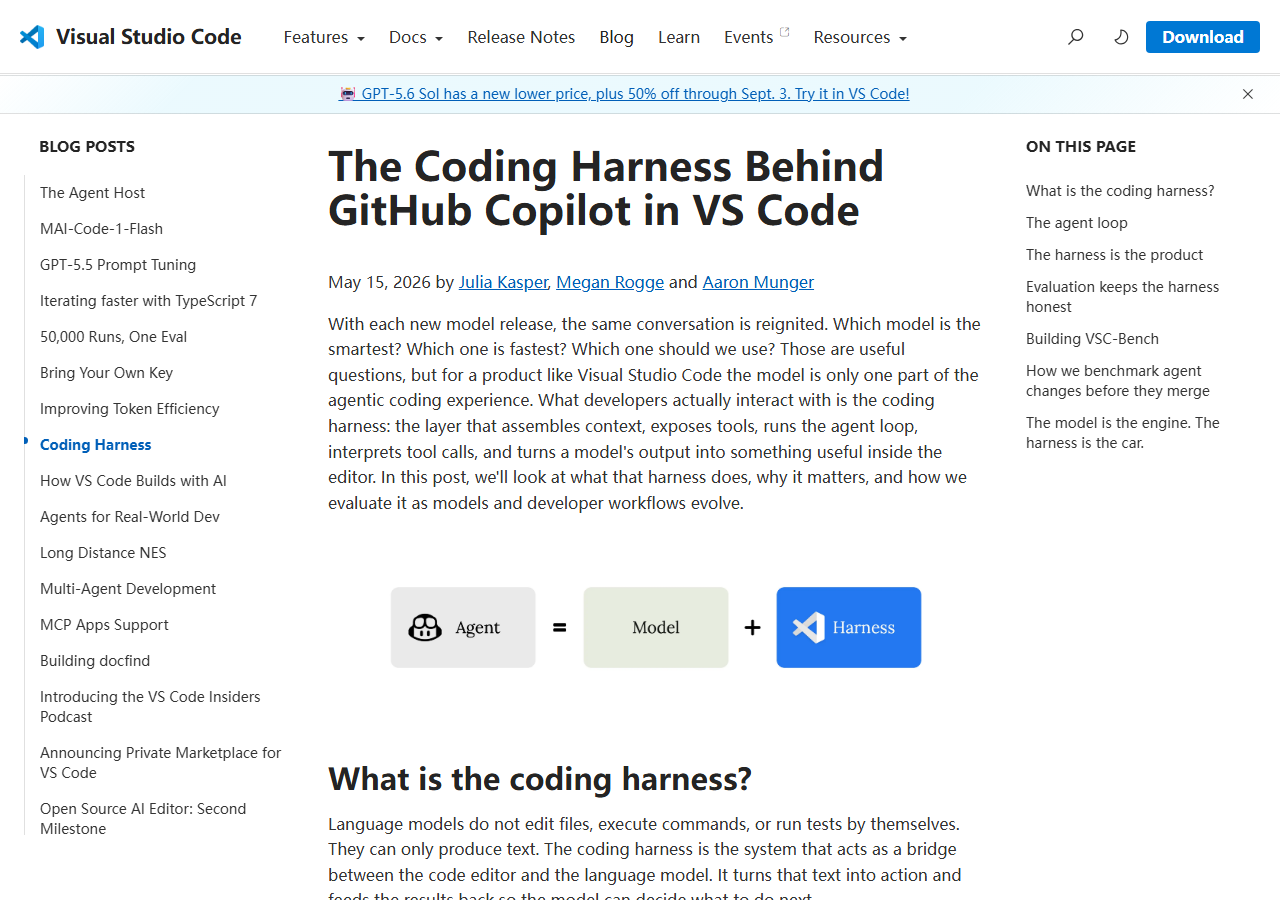This screenshot has width=1280, height=900.
Task: Open GPT-5.5 Prompt Tuning post
Action: [118, 265]
